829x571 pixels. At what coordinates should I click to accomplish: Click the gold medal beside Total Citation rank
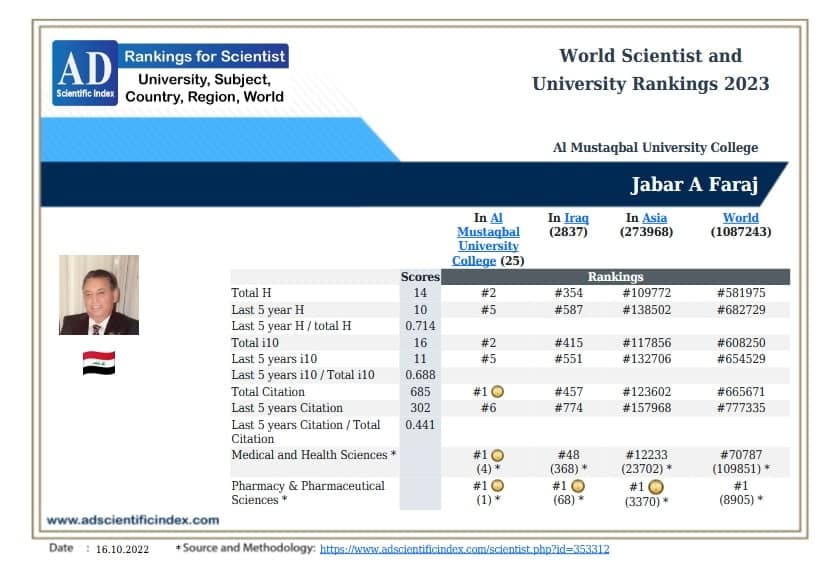pyautogui.click(x=498, y=392)
